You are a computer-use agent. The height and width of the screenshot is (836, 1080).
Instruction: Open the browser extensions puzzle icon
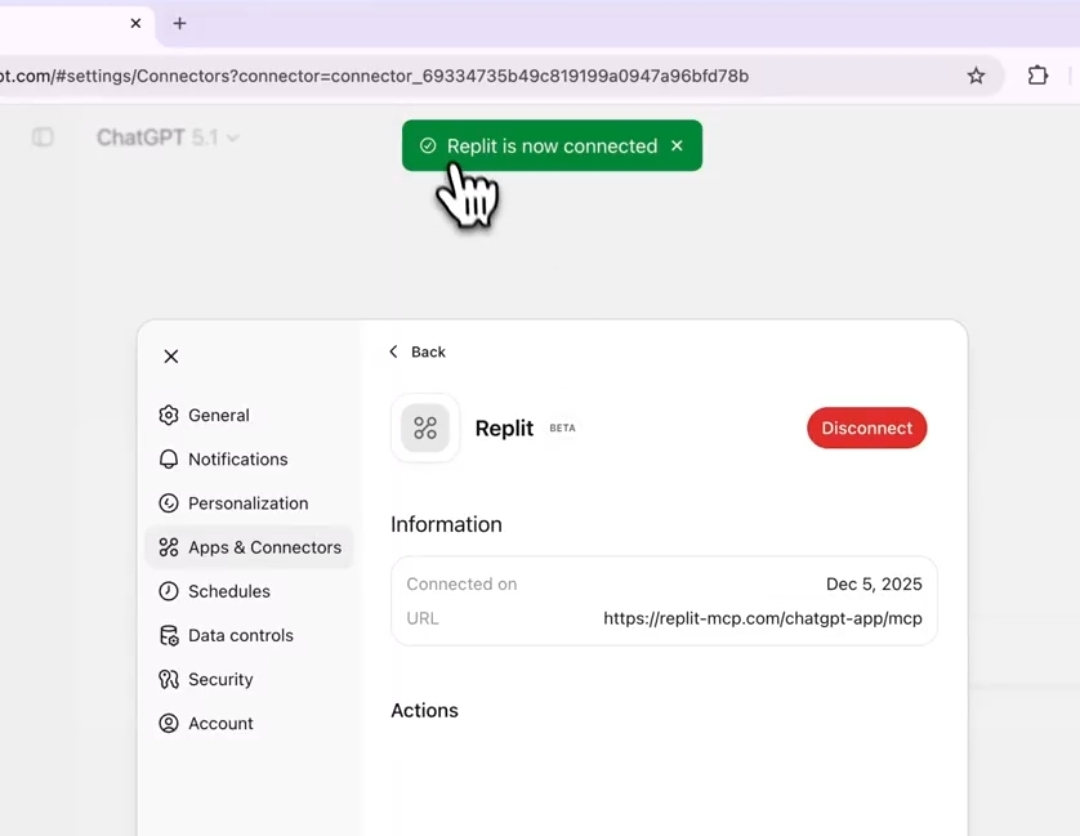coord(1038,76)
